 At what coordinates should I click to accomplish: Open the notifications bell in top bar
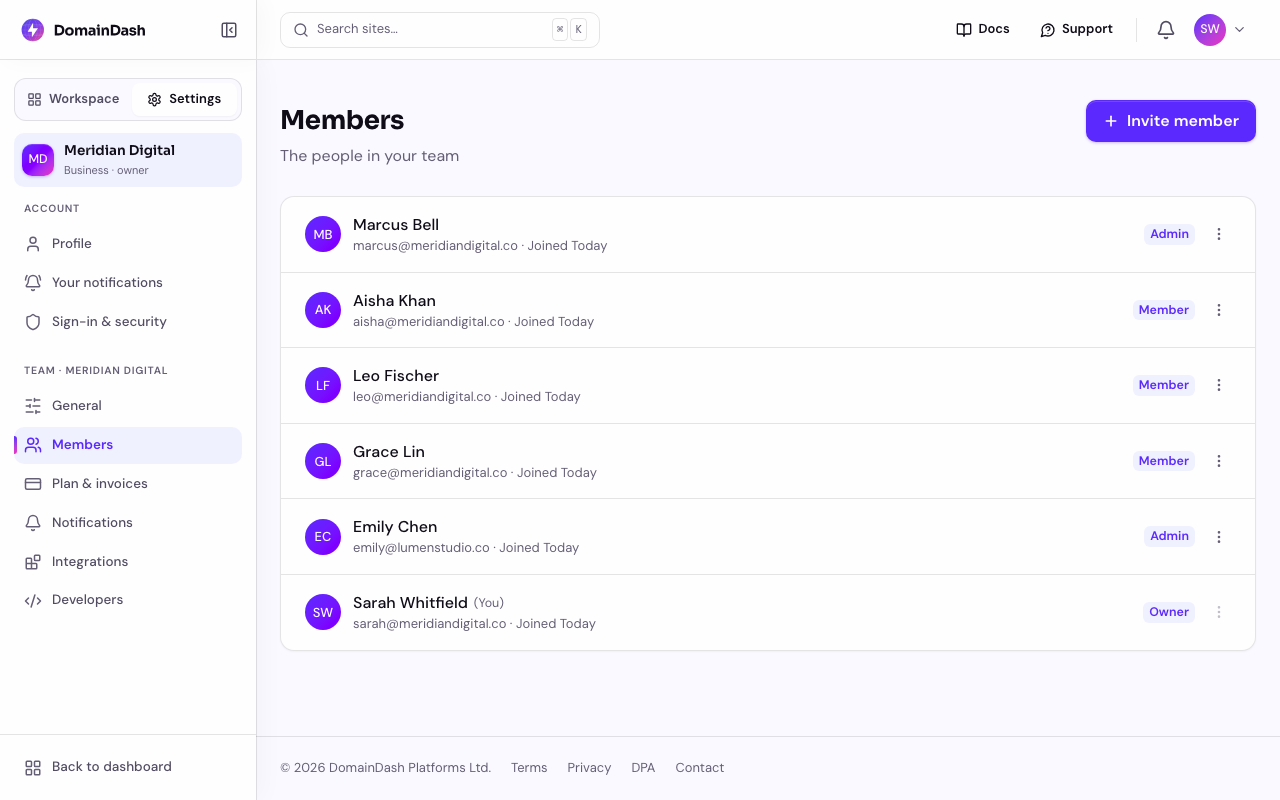point(1166,30)
